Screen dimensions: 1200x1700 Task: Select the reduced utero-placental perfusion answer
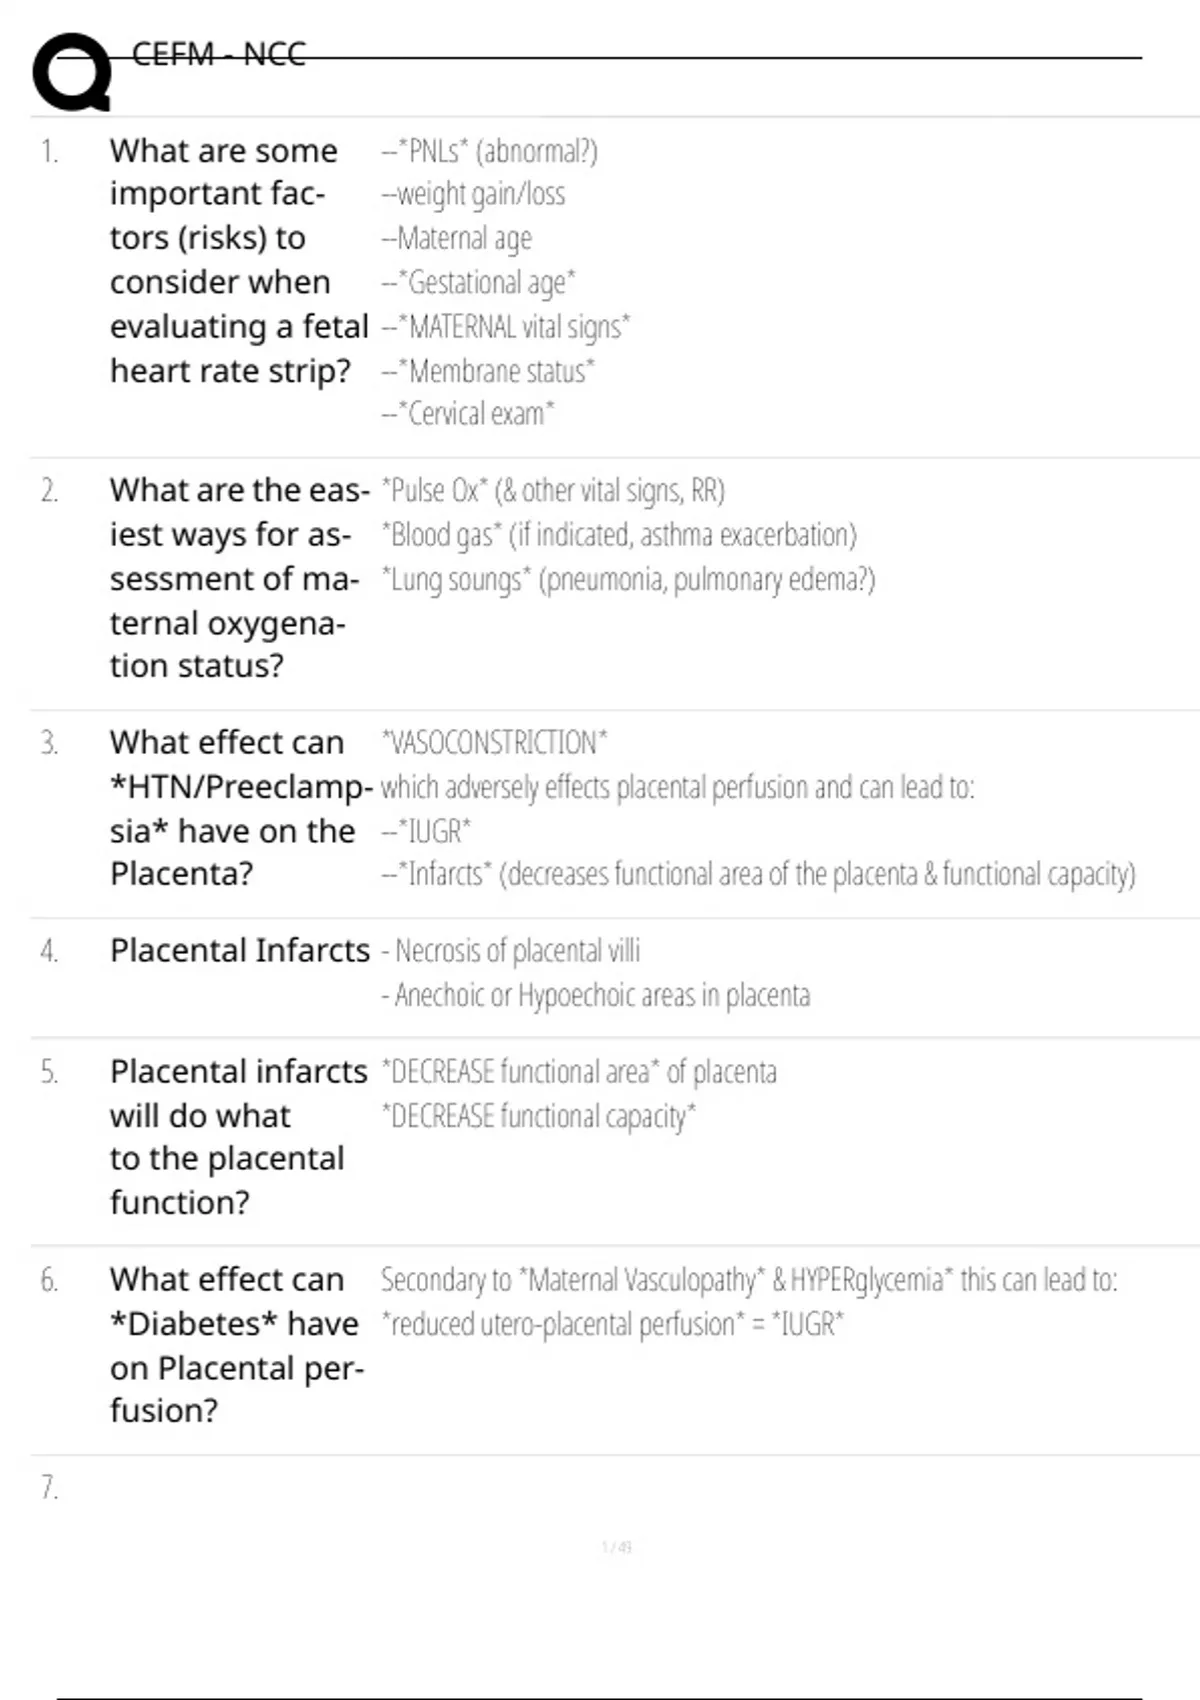612,1324
